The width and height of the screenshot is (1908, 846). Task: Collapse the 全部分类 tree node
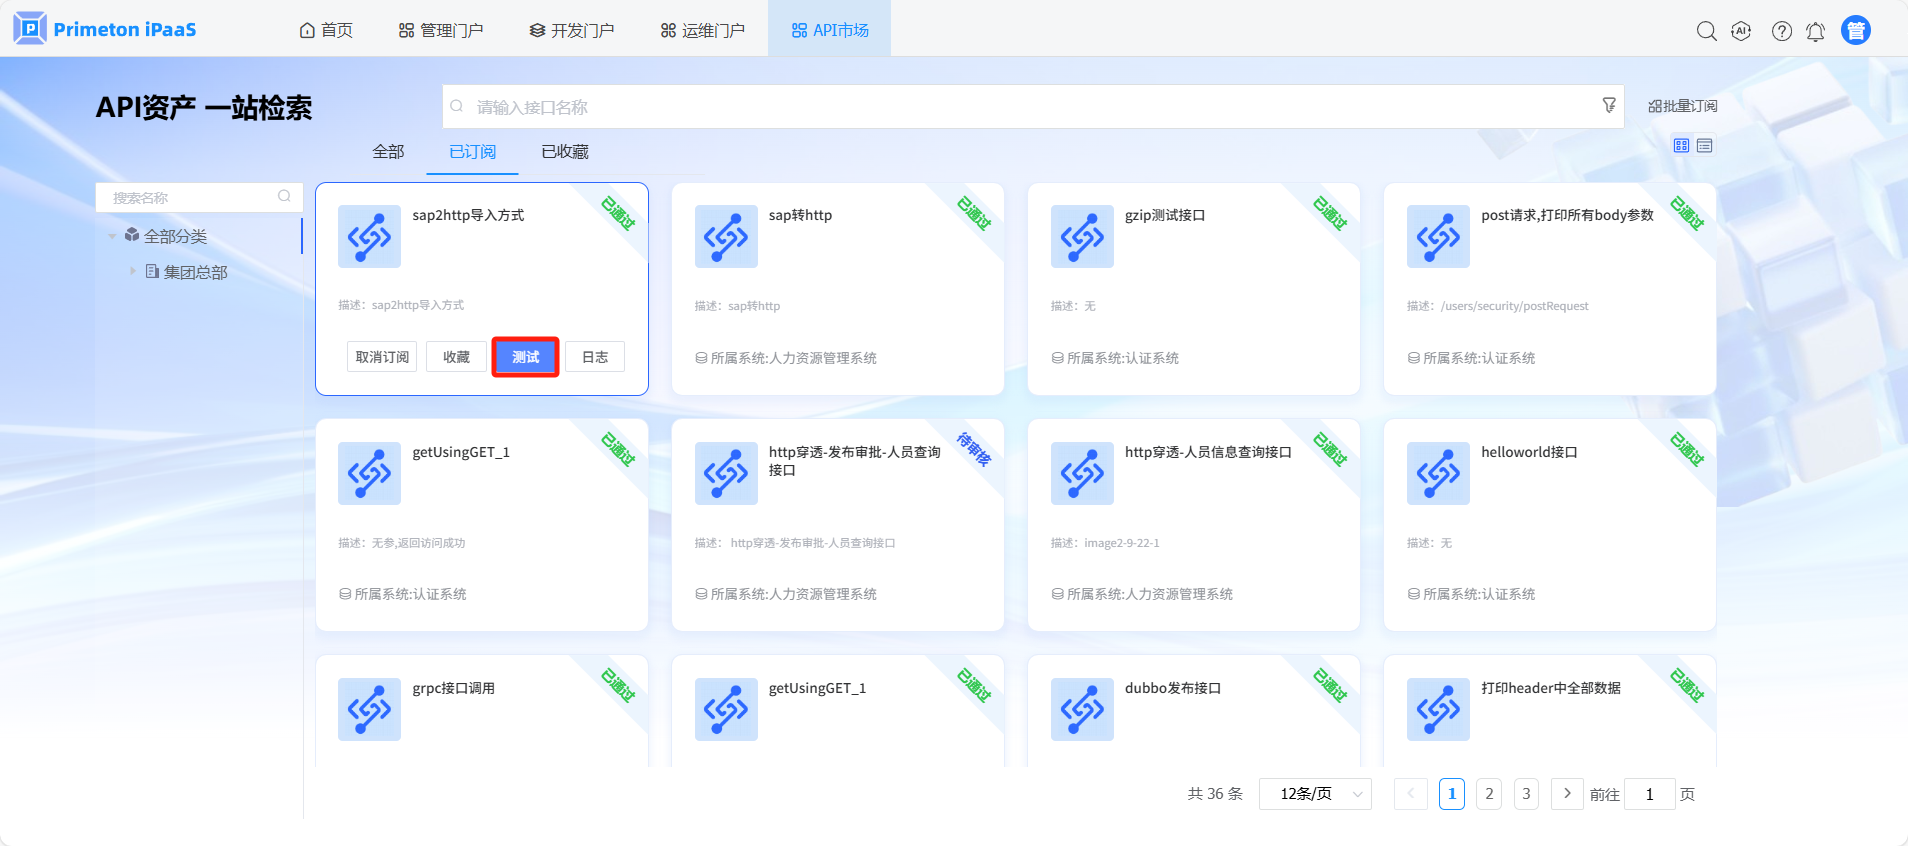[x=112, y=237]
